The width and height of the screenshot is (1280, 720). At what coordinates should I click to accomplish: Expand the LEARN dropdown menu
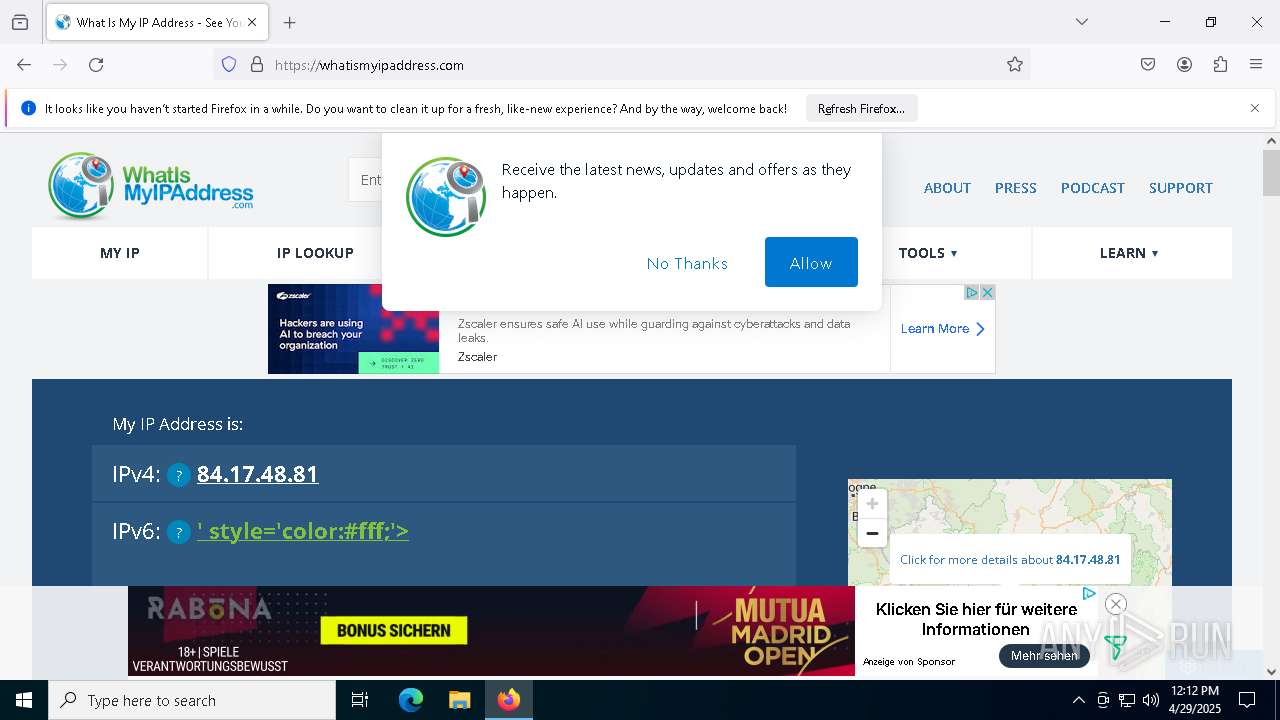[1129, 253]
